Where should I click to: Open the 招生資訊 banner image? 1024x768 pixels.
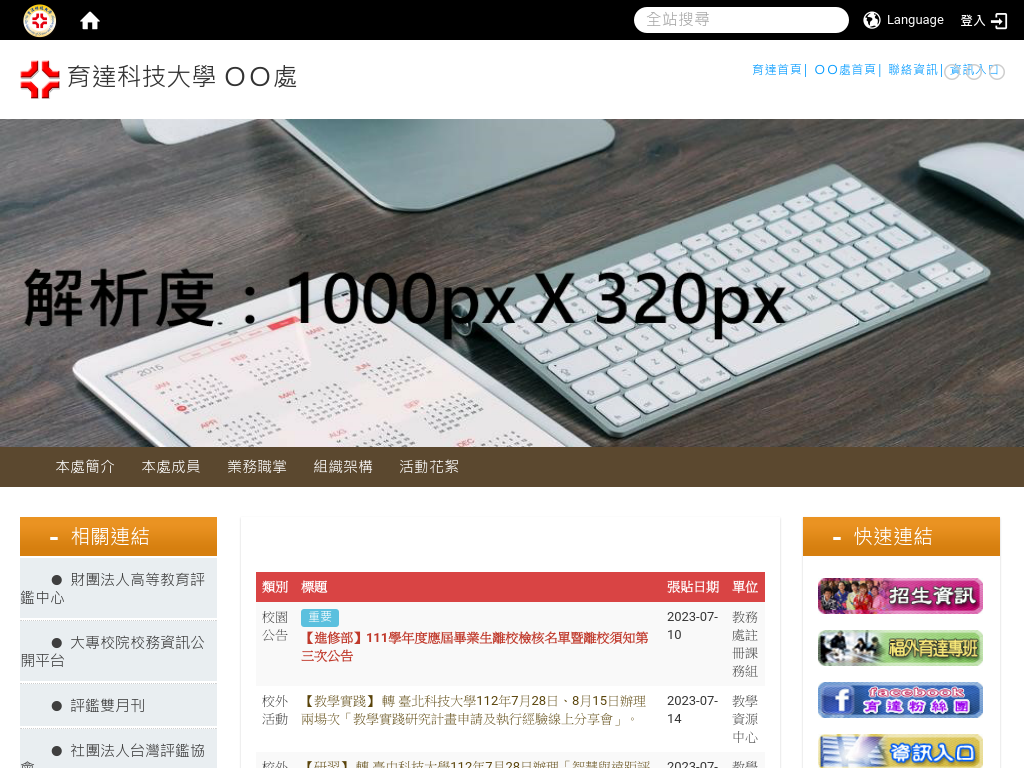click(x=900, y=596)
